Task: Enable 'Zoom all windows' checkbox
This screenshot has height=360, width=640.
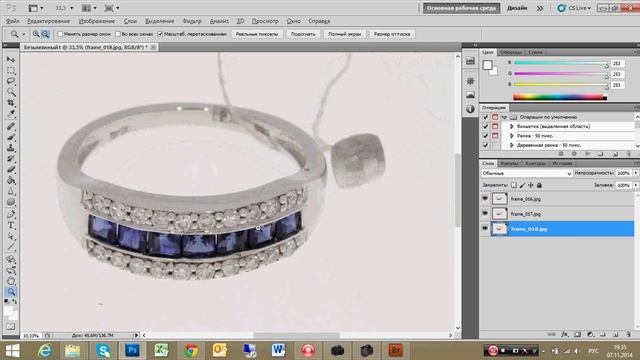Action: 118,34
